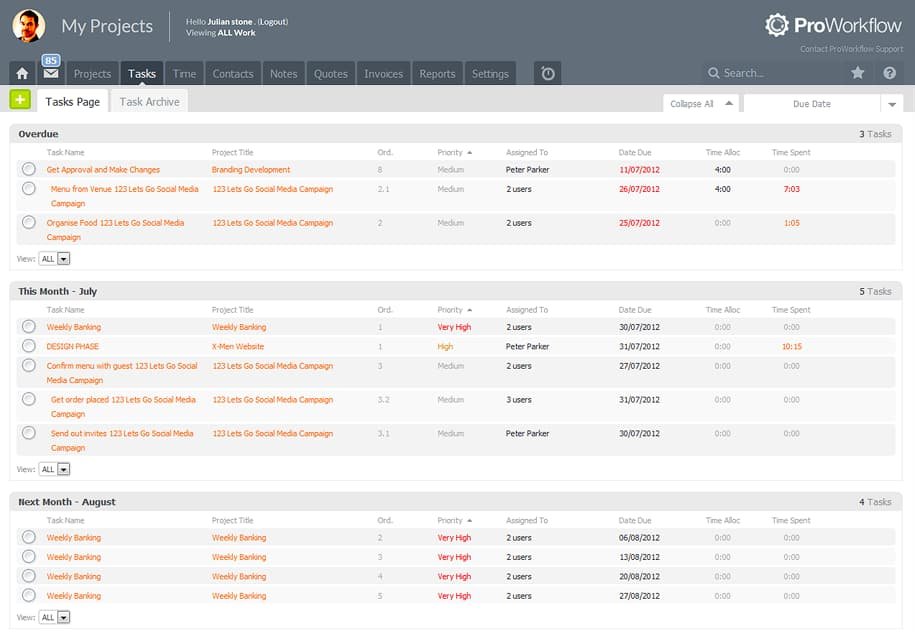Open the Notes tab
The image size is (915, 632).
click(x=284, y=74)
